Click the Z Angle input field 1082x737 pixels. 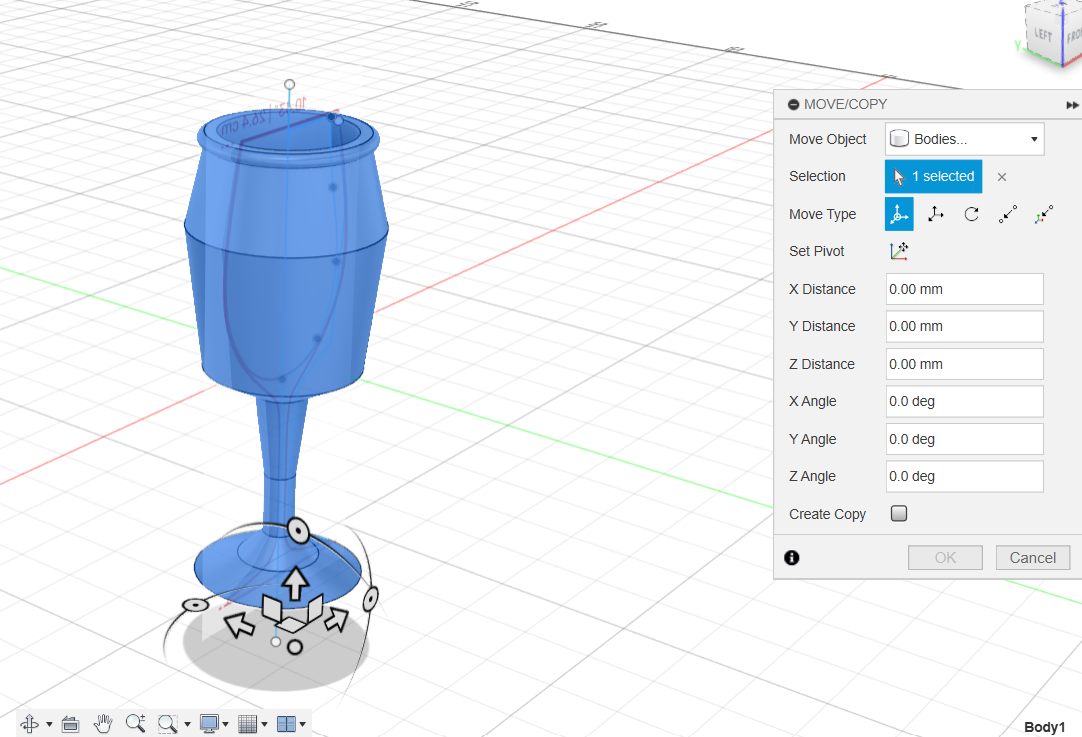(965, 476)
